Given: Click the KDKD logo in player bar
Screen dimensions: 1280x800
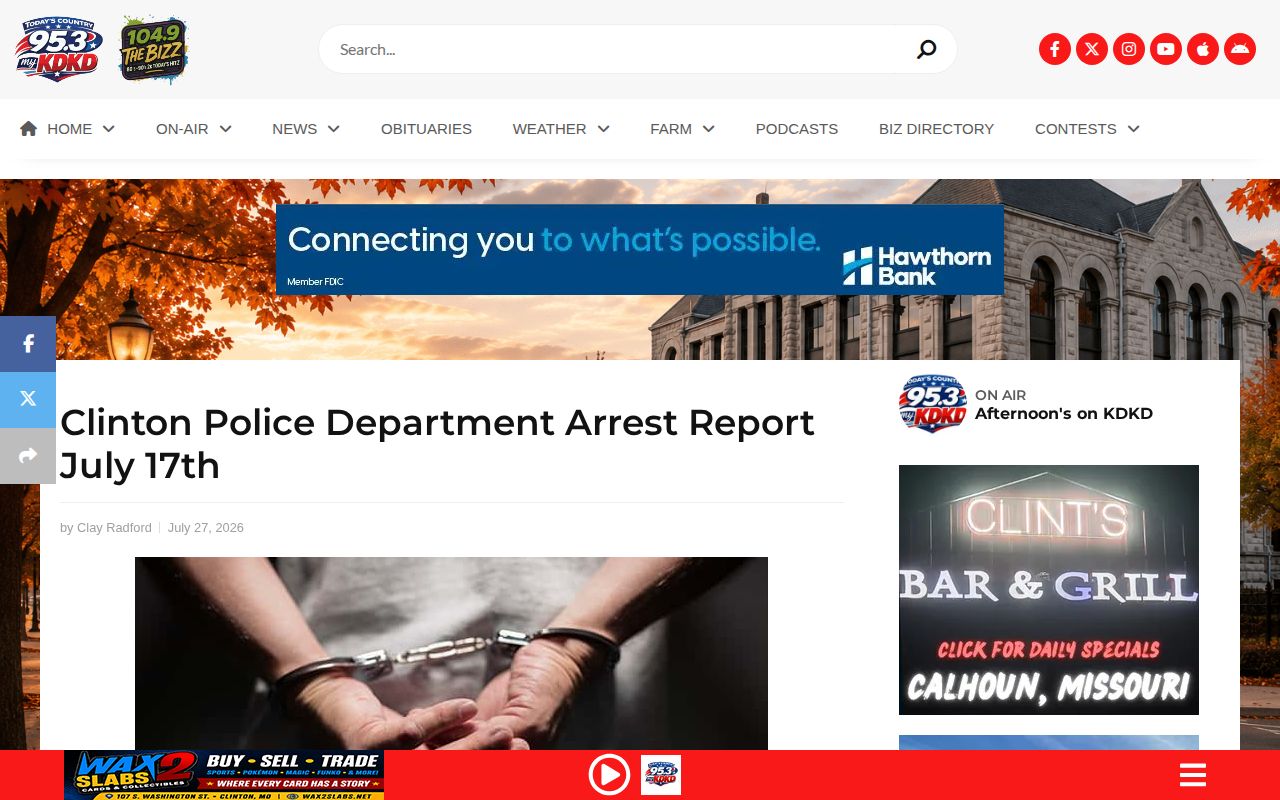Looking at the screenshot, I should point(661,775).
